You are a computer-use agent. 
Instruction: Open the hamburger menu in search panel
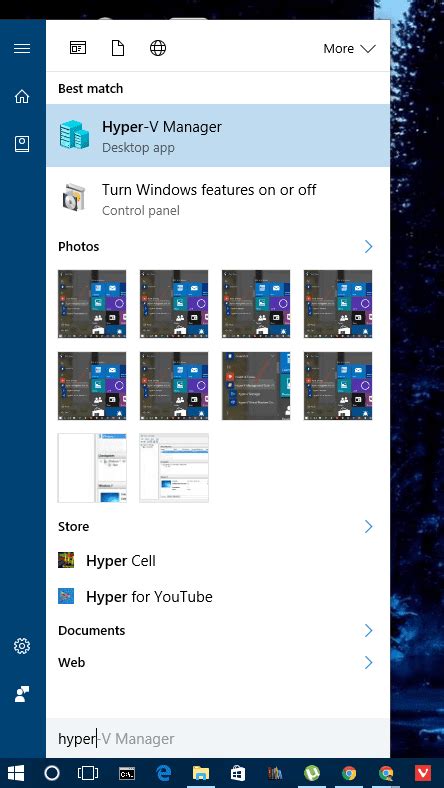[x=22, y=48]
